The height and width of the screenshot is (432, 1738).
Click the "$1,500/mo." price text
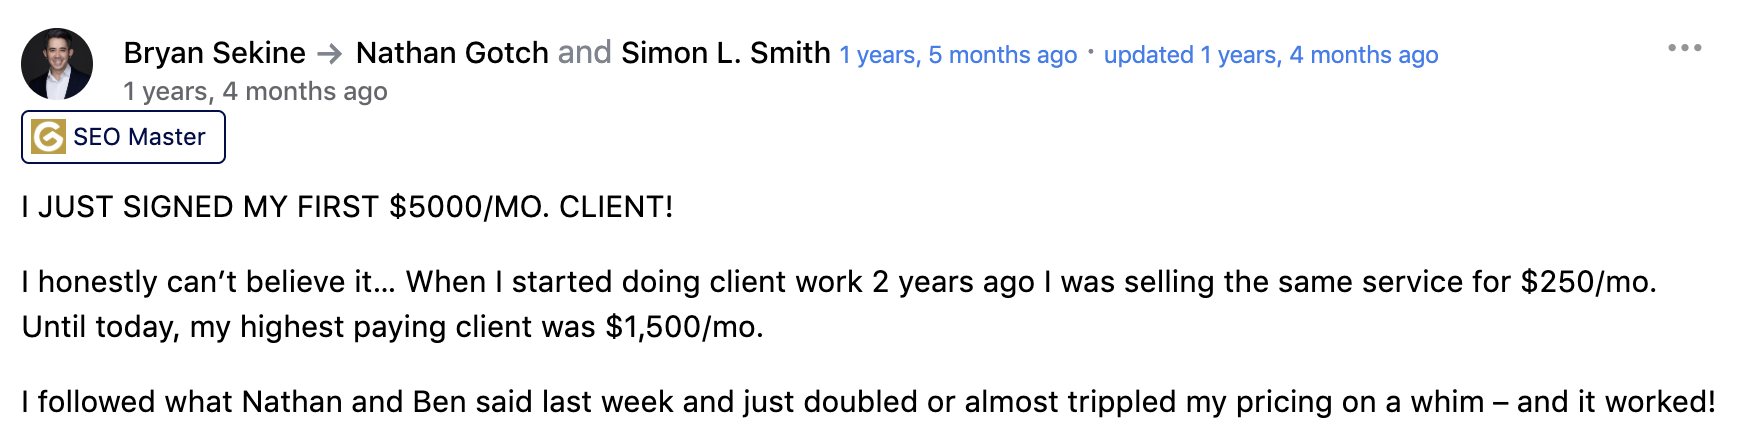pos(684,327)
